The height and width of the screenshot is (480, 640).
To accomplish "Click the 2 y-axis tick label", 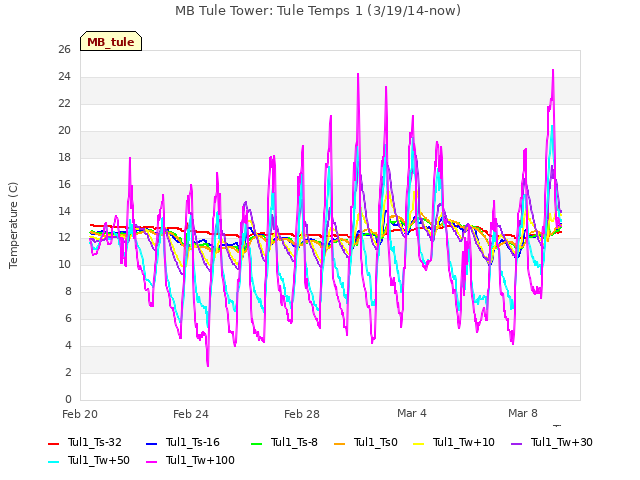I will point(68,372).
